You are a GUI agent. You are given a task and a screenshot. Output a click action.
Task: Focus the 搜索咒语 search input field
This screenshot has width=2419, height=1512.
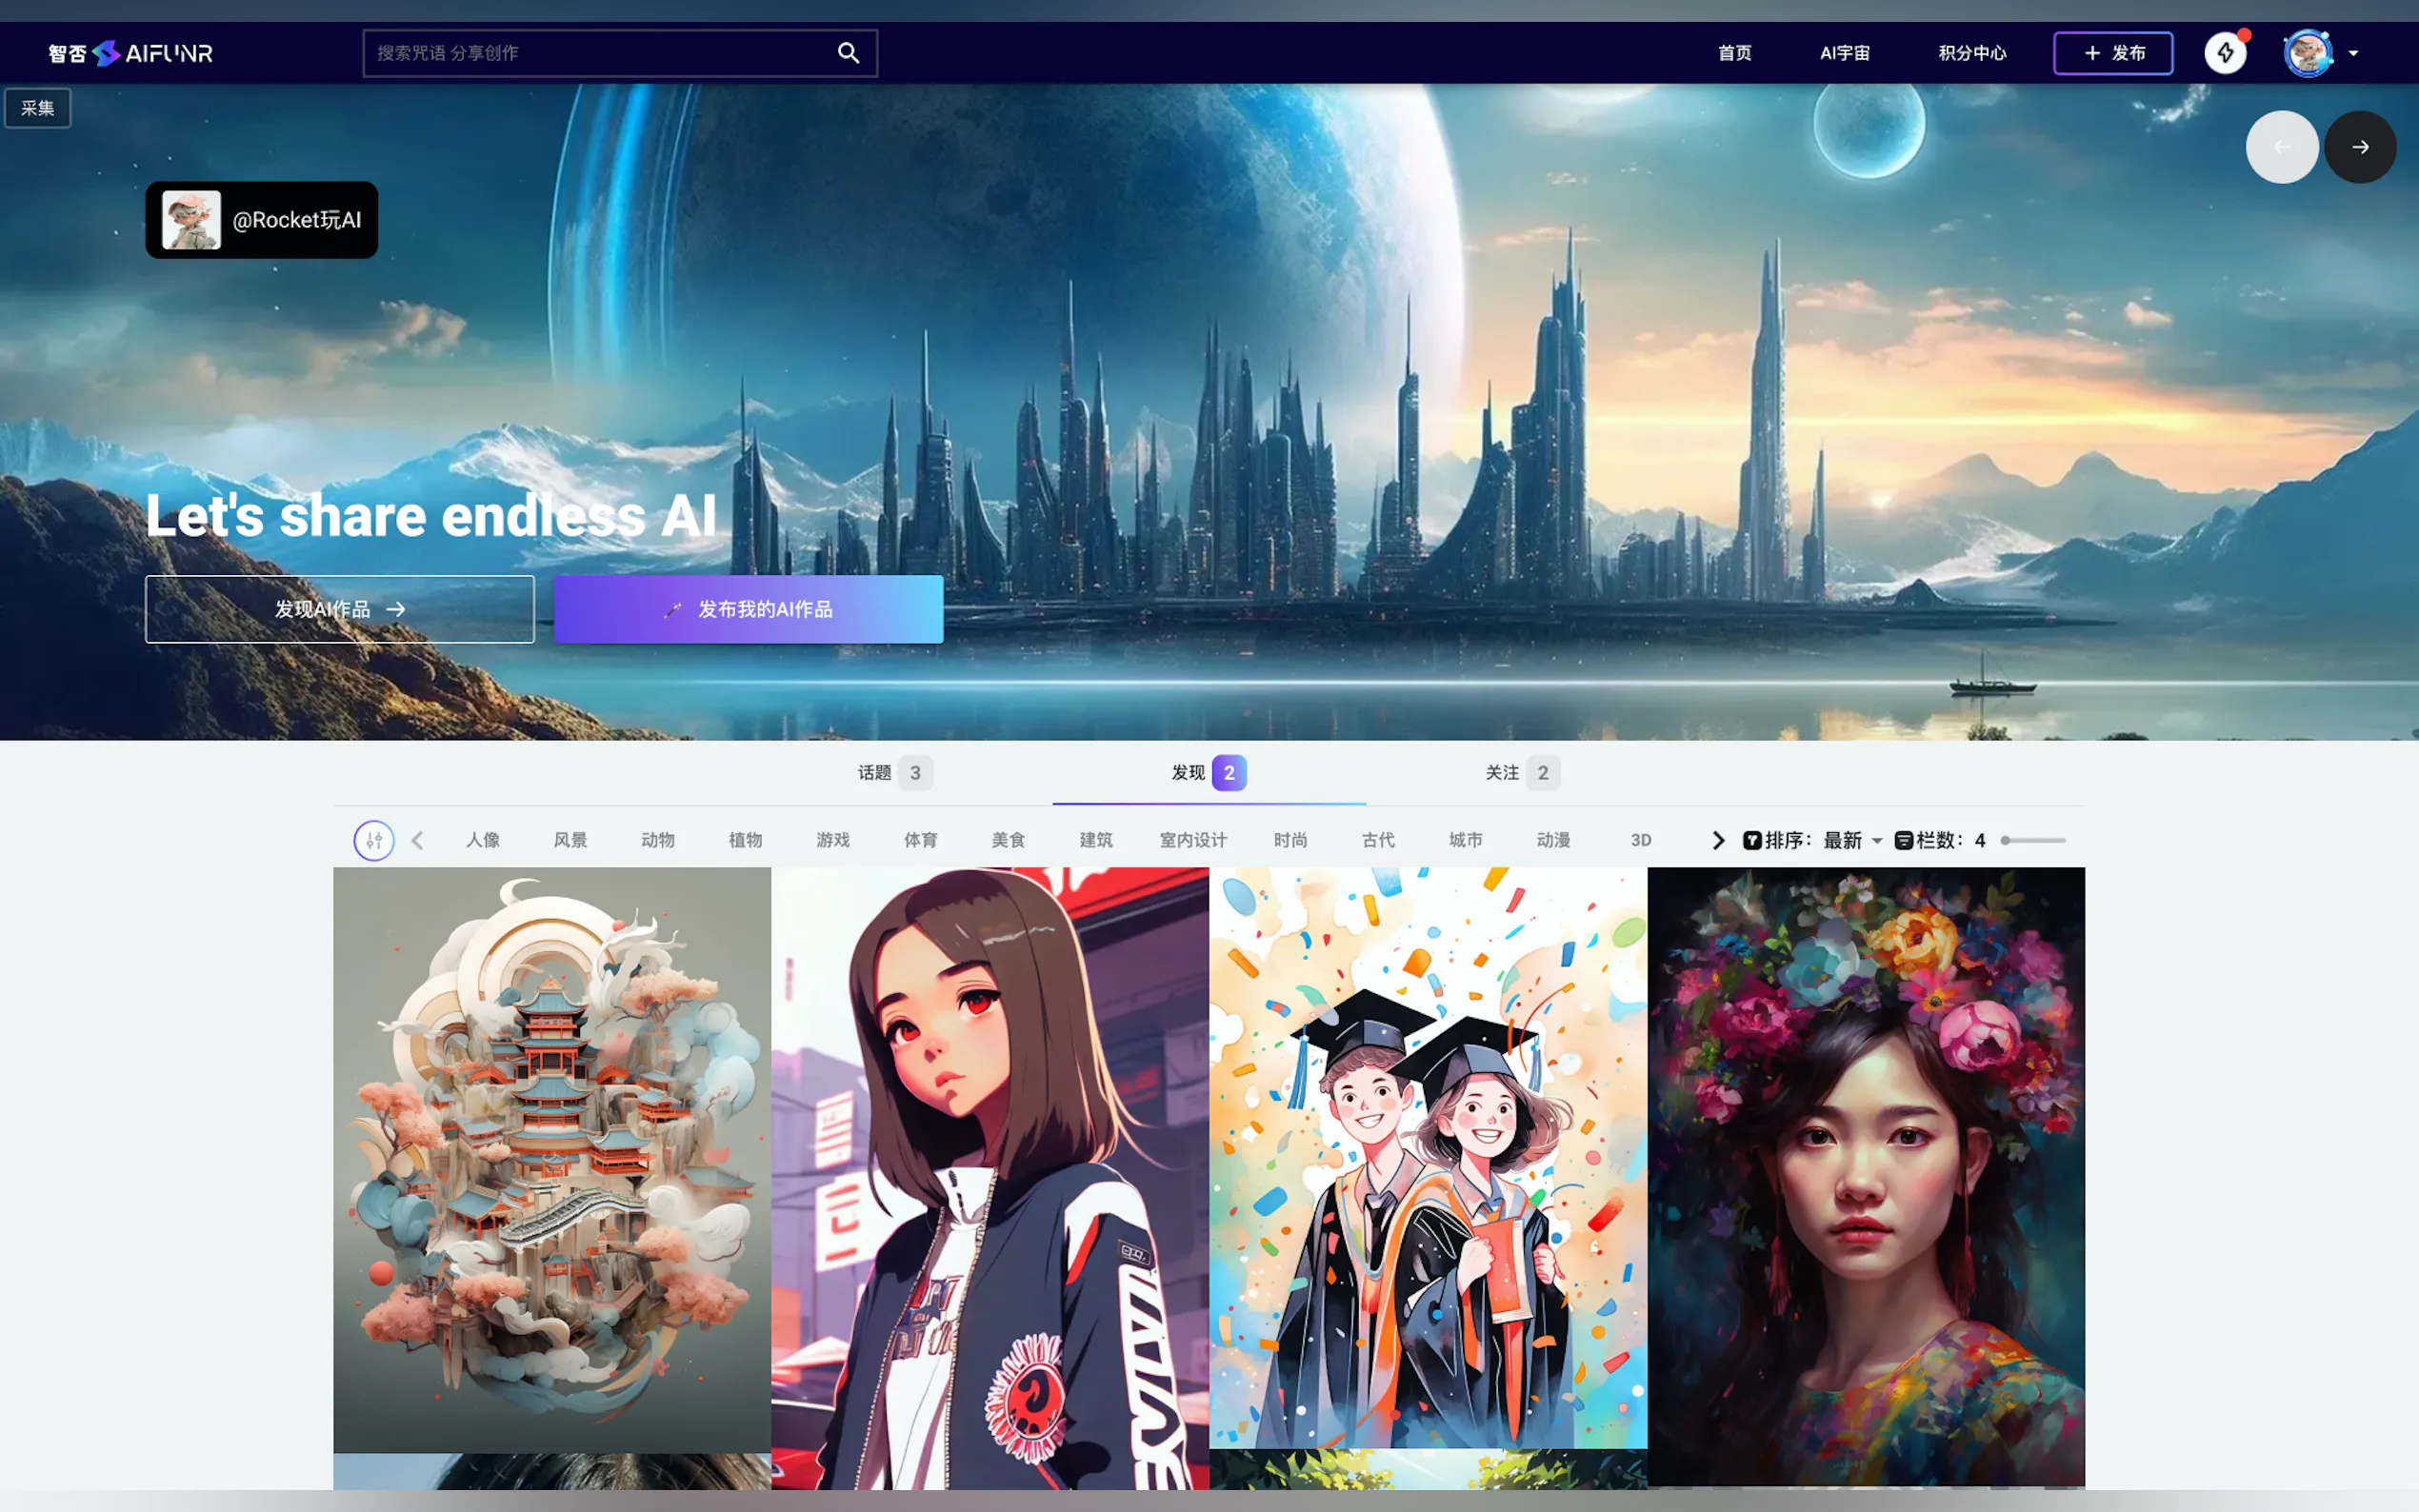600,53
